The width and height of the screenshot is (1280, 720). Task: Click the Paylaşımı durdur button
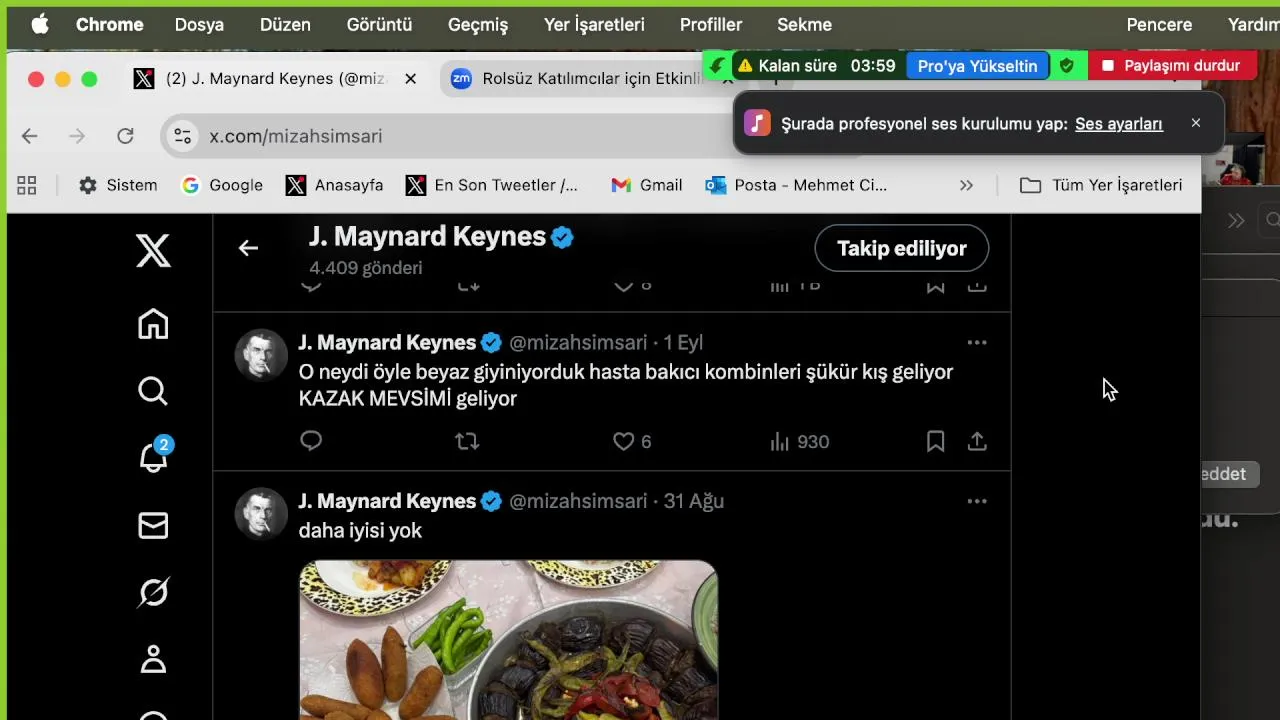click(x=1172, y=66)
